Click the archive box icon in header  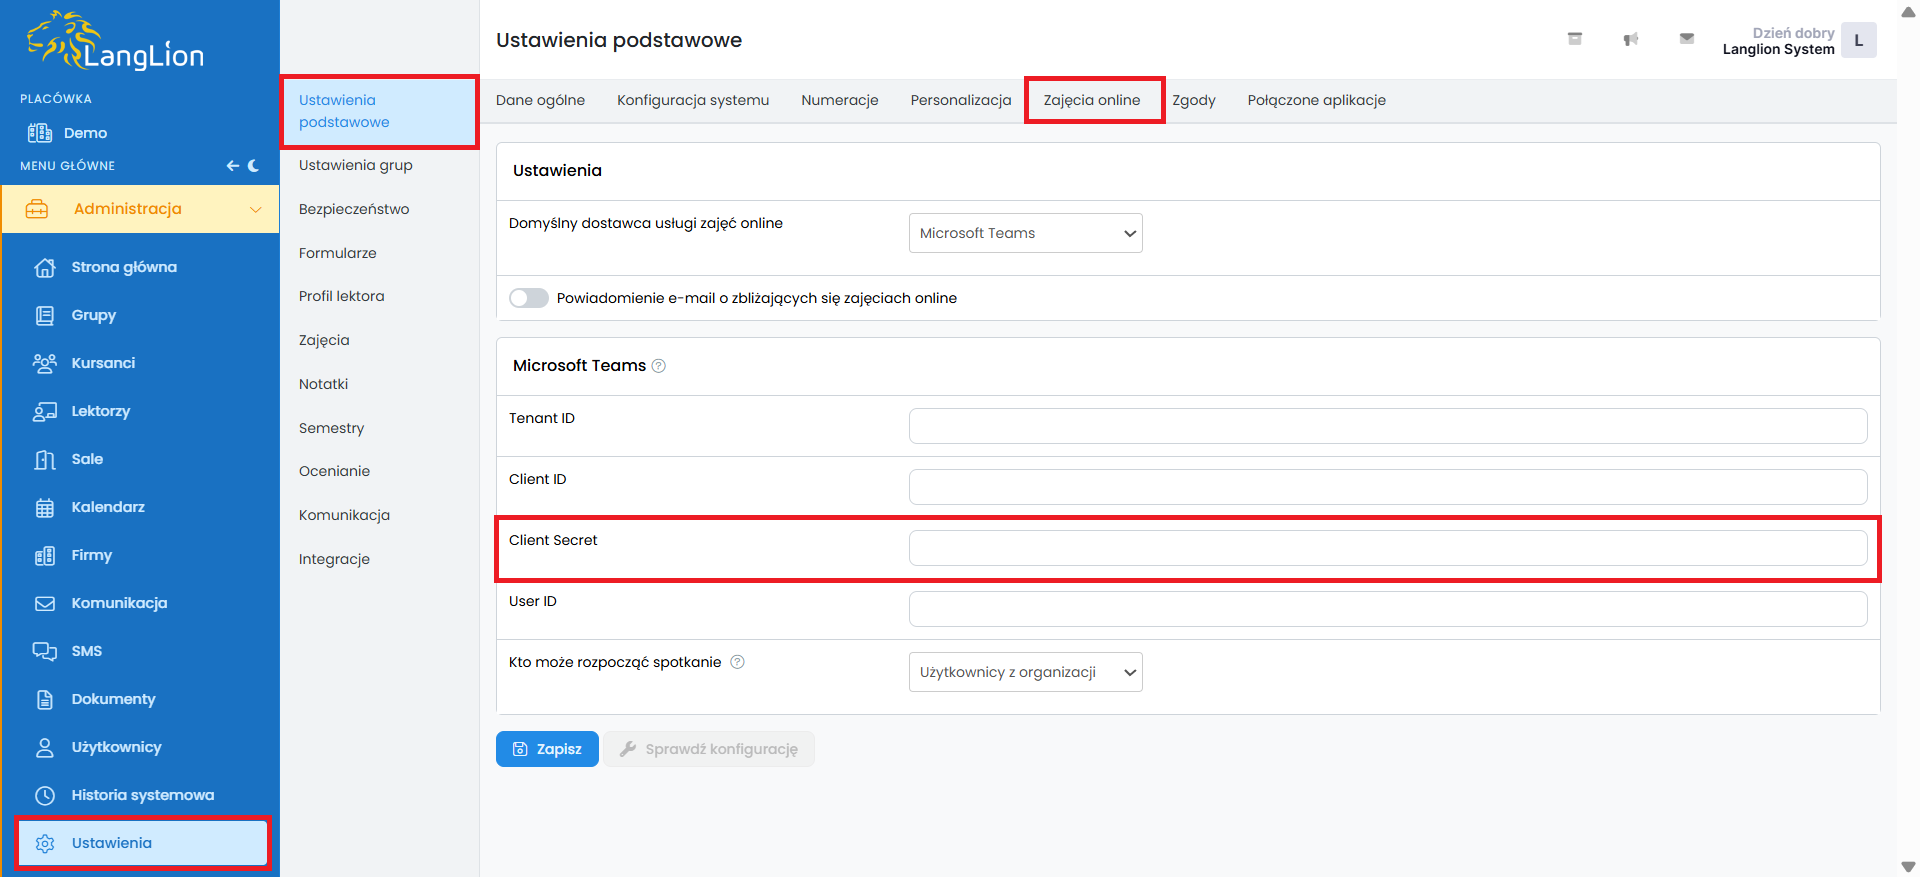click(x=1575, y=39)
